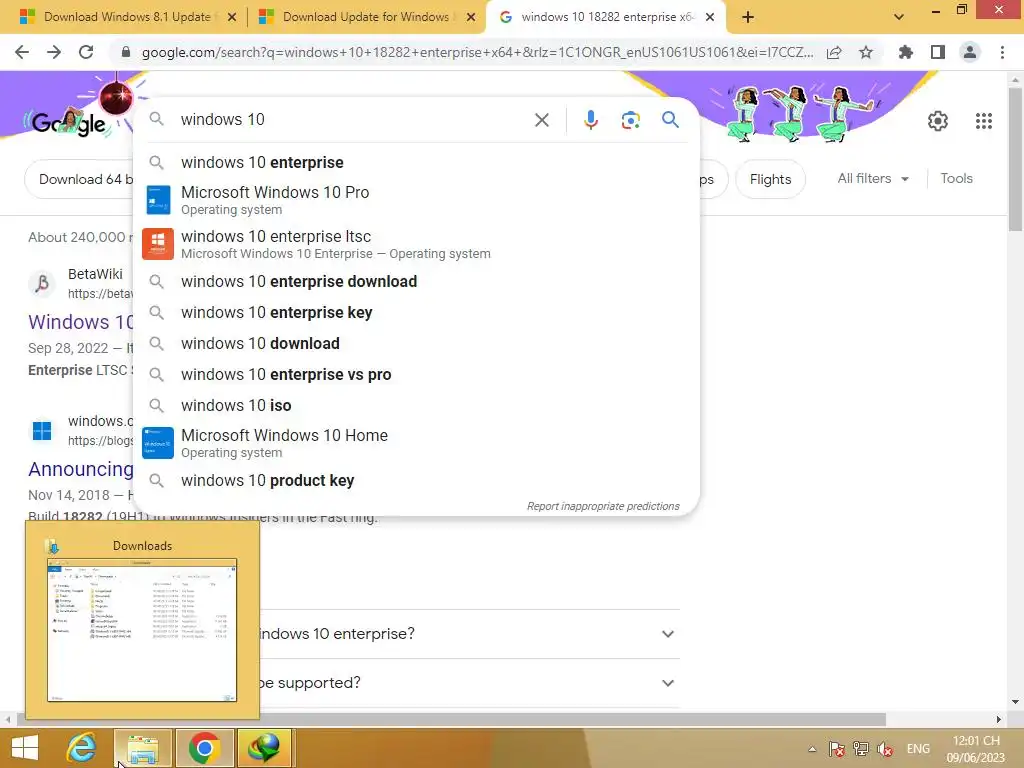The height and width of the screenshot is (768, 1024).
Task: Open Chrome extensions puzzle icon
Action: 905,52
